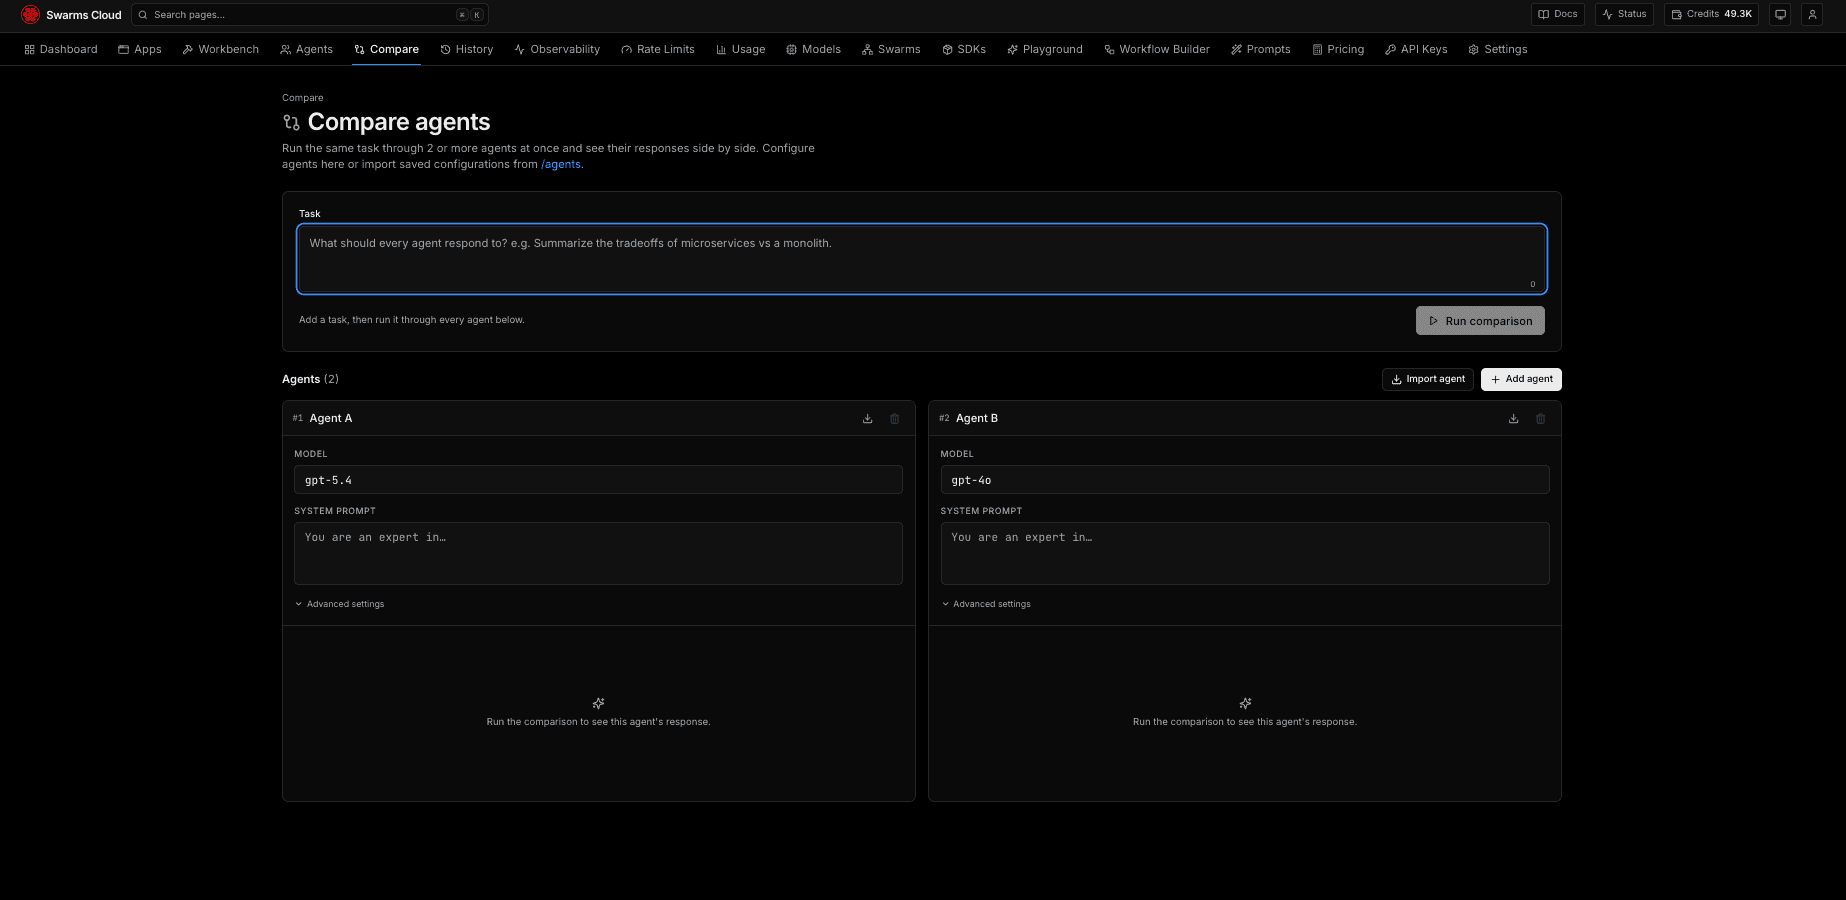The image size is (1846, 900).
Task: Click Import agent button
Action: 1428,379
